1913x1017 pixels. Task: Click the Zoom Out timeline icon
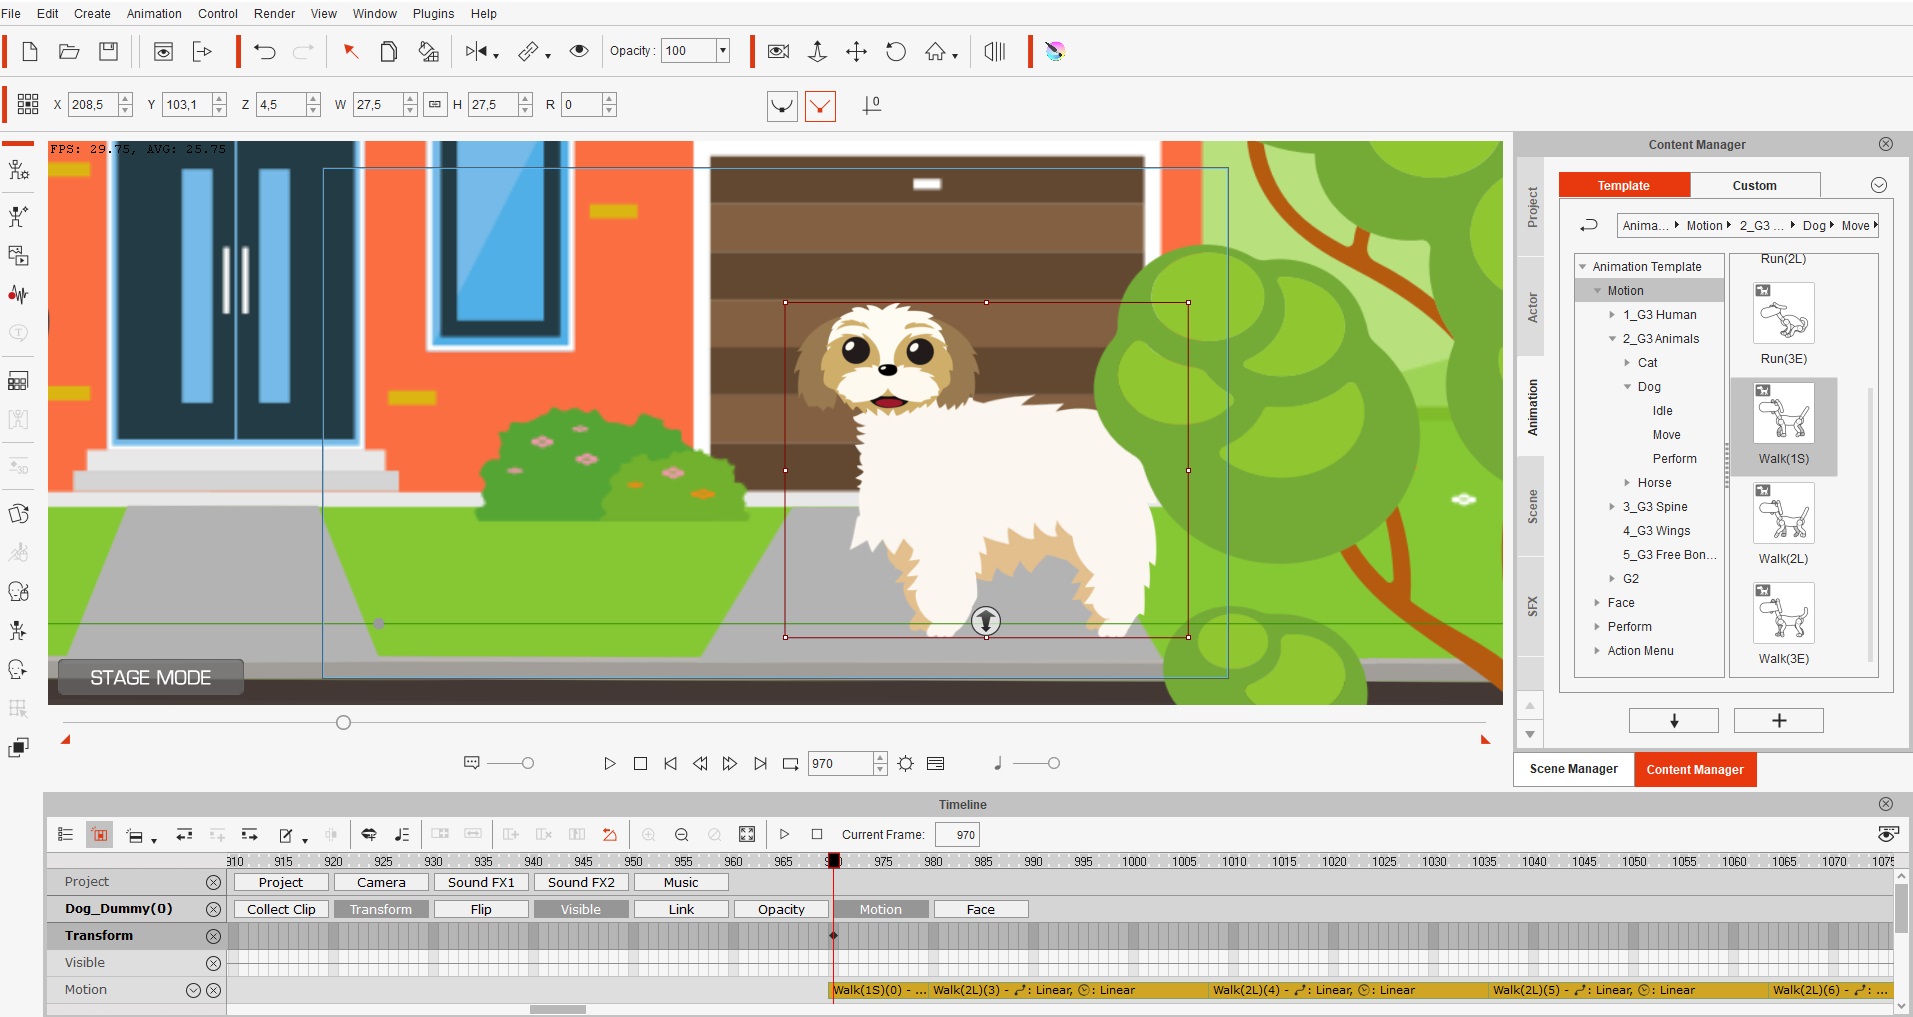682,835
